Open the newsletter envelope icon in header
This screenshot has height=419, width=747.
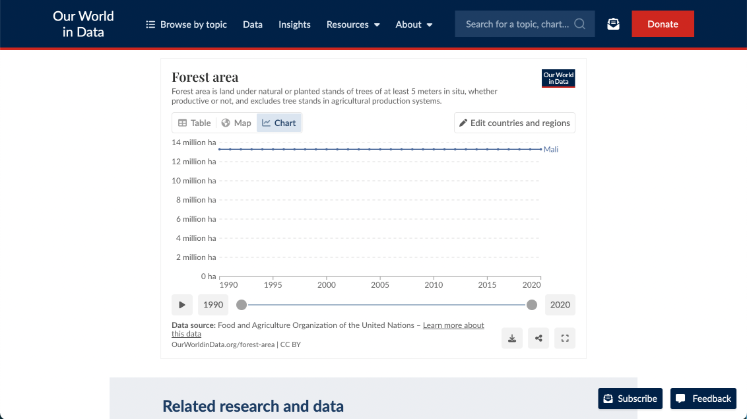(x=613, y=24)
